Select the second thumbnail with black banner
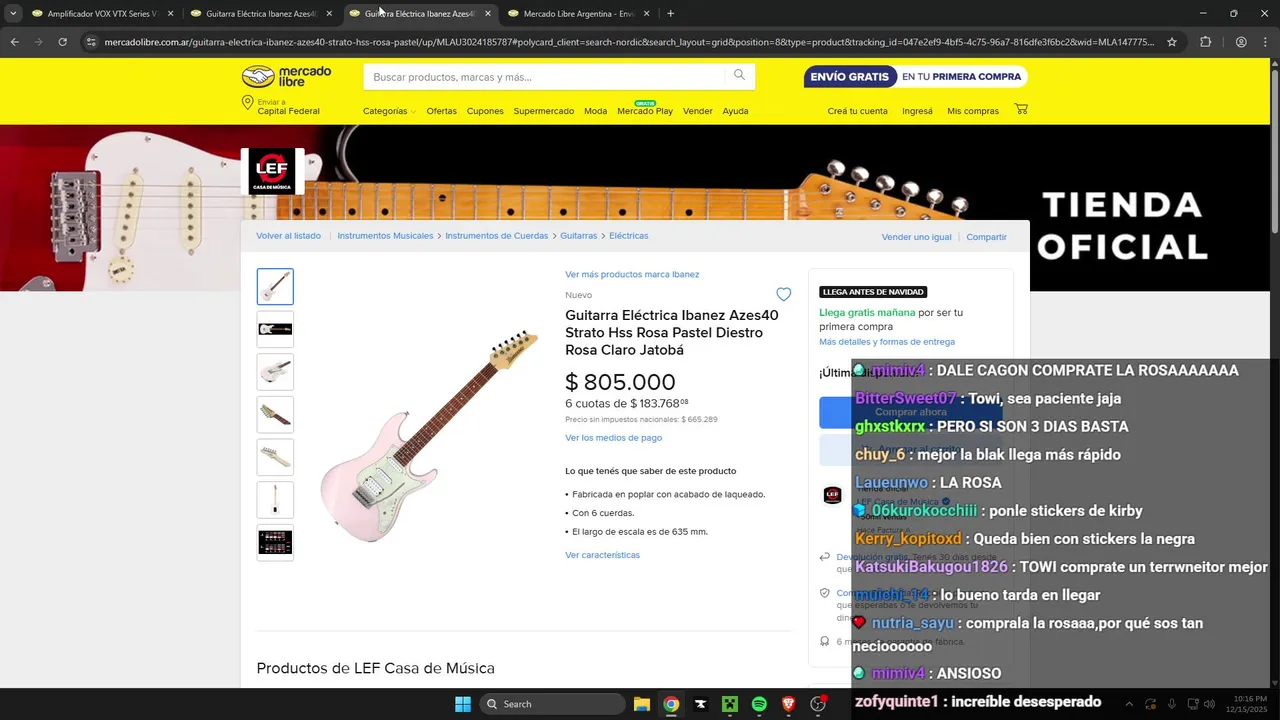This screenshot has height=720, width=1280. [x=275, y=329]
